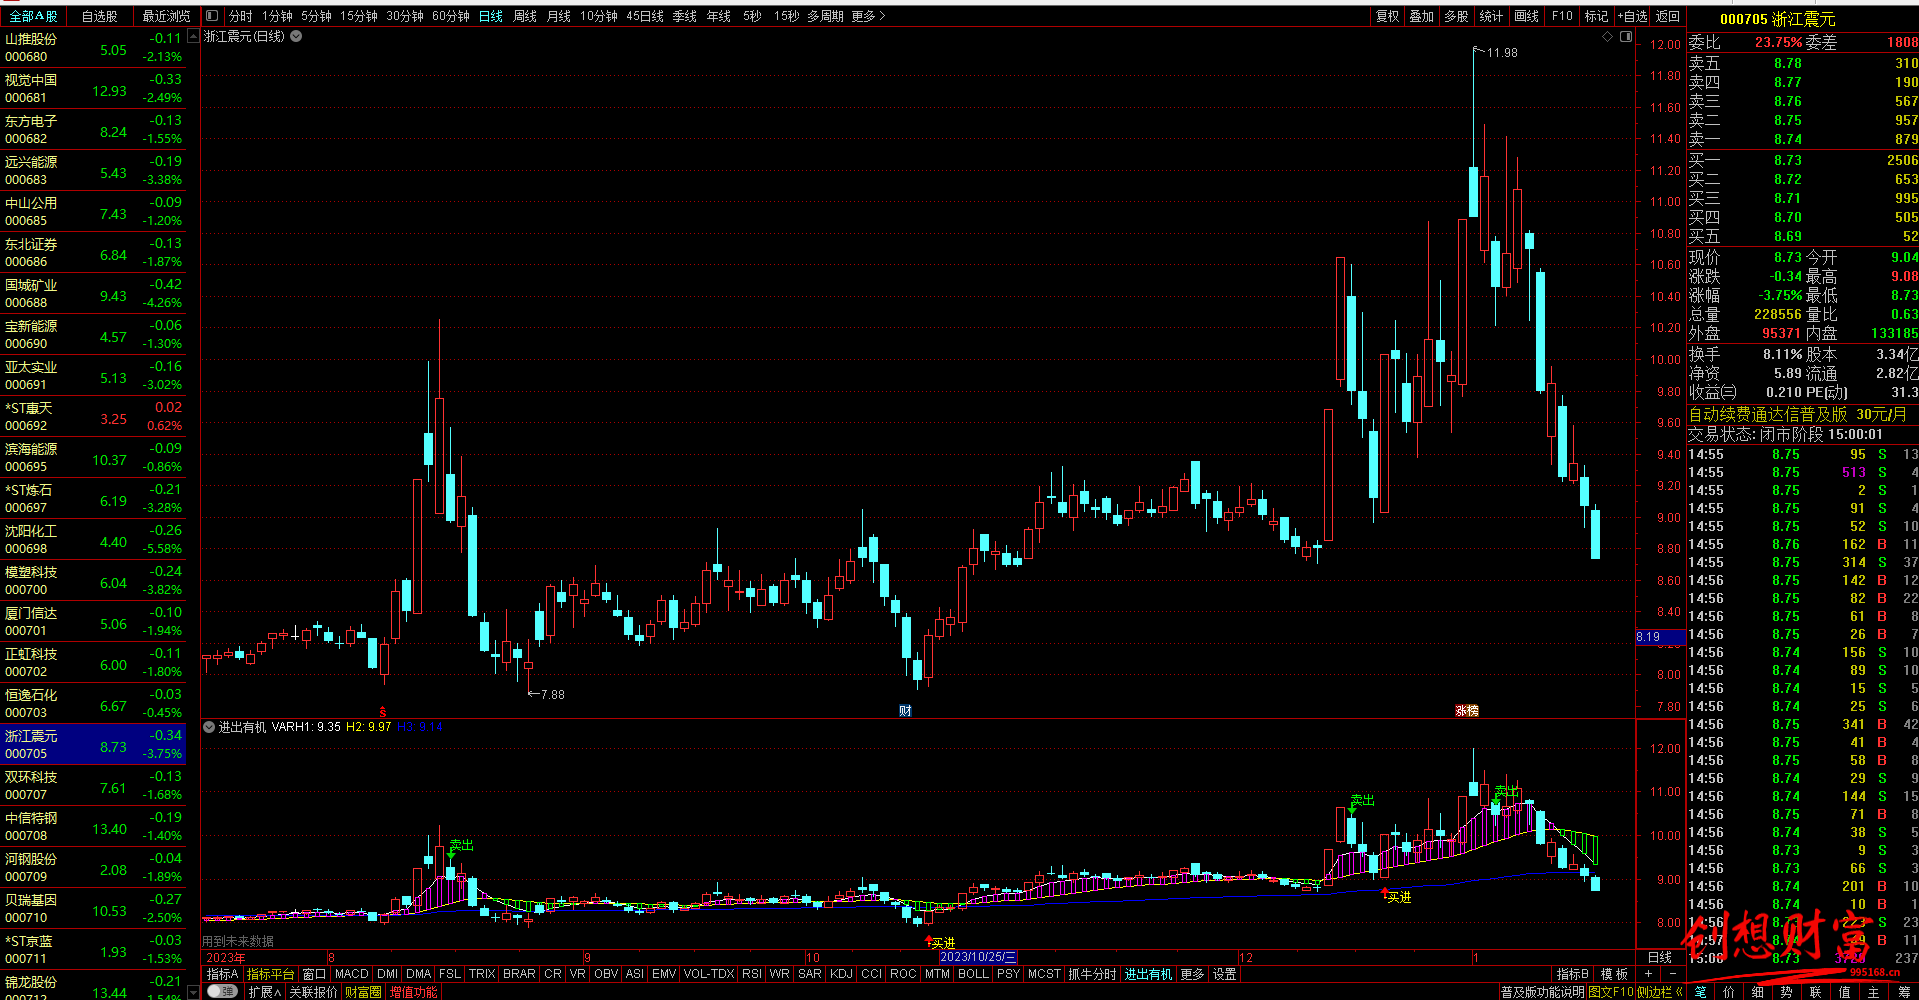Viewport: 1919px width, 1000px height.
Task: Open the dropdown arrow beside 浙江震元(日线)
Action: [296, 36]
